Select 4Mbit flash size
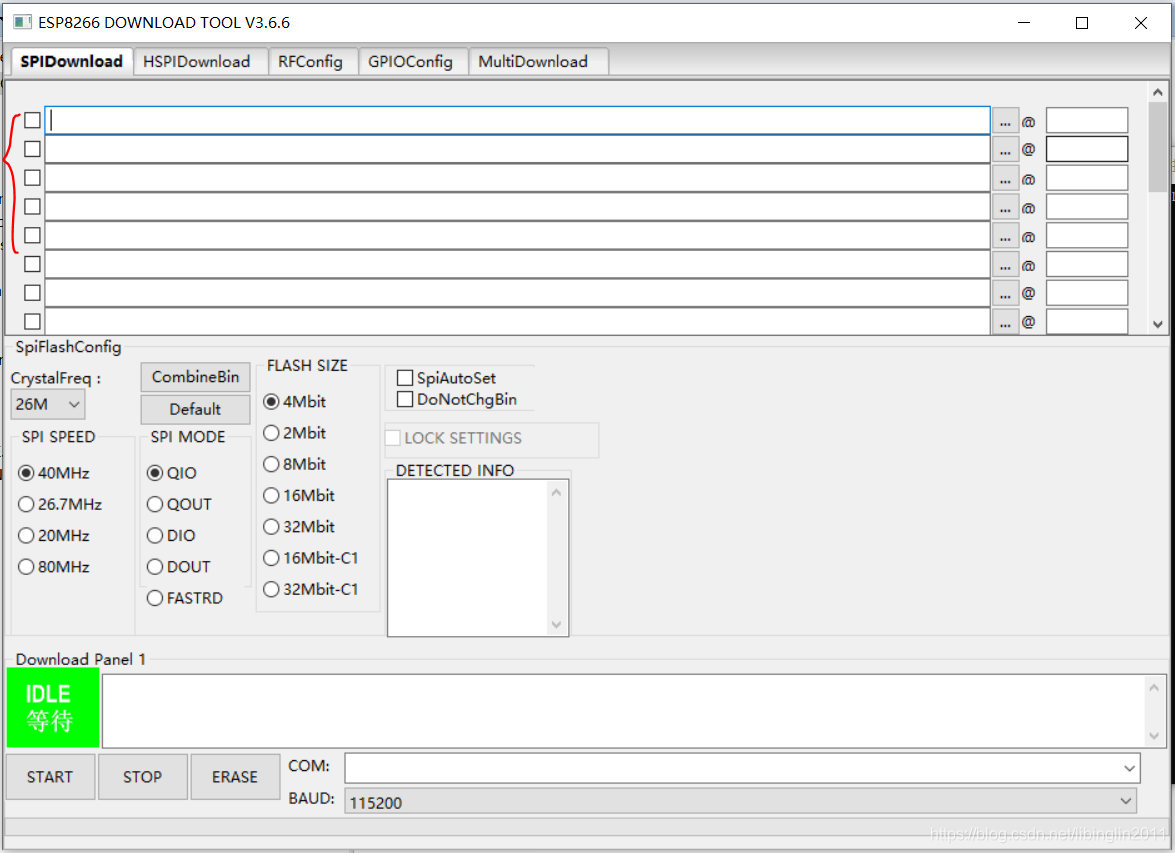This screenshot has height=853, width=1175. tap(294, 402)
